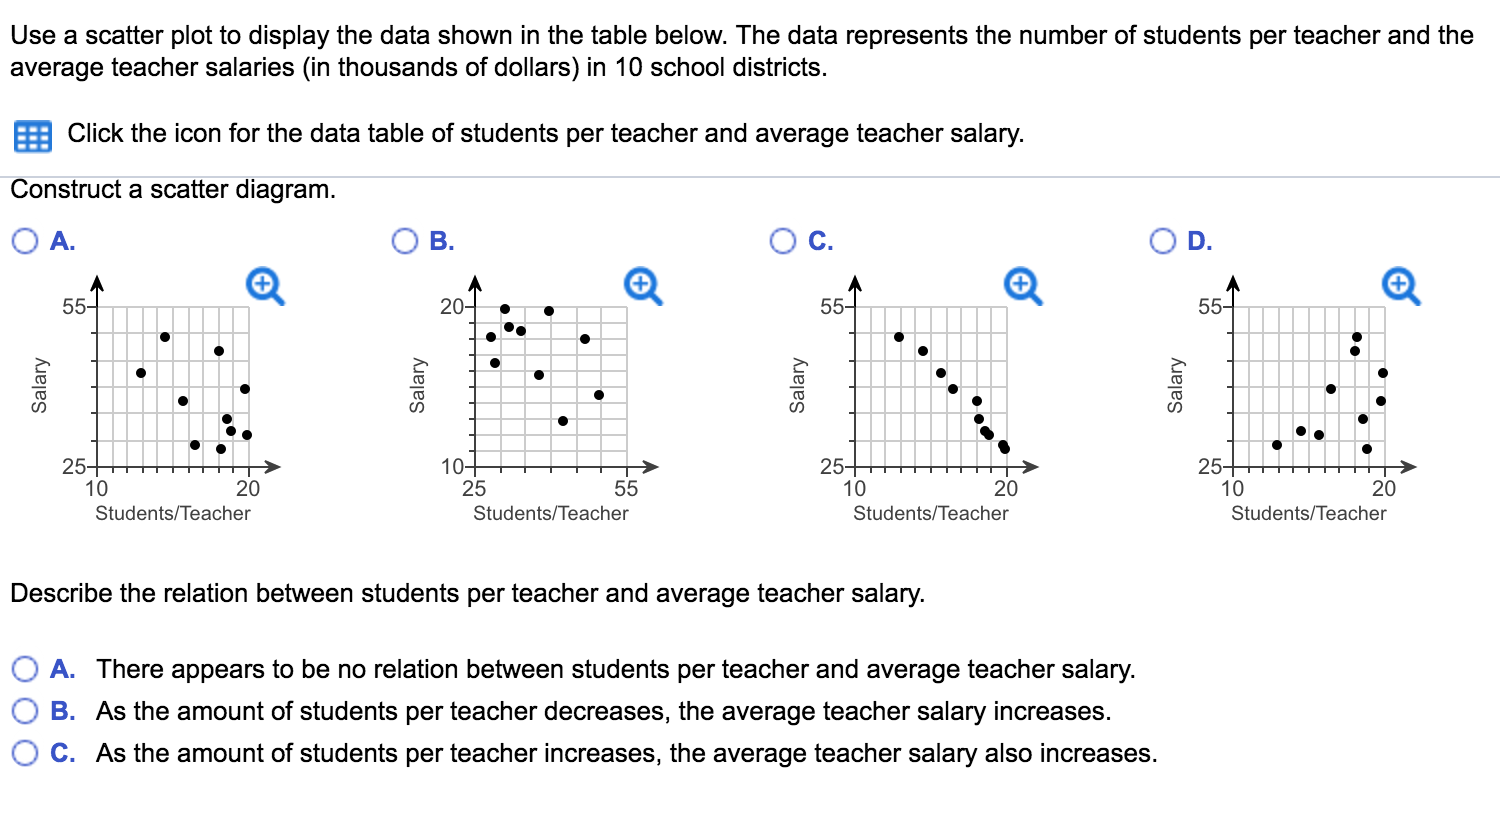The height and width of the screenshot is (826, 1500).
Task: Click the blue A label above its graph
Action: click(60, 241)
